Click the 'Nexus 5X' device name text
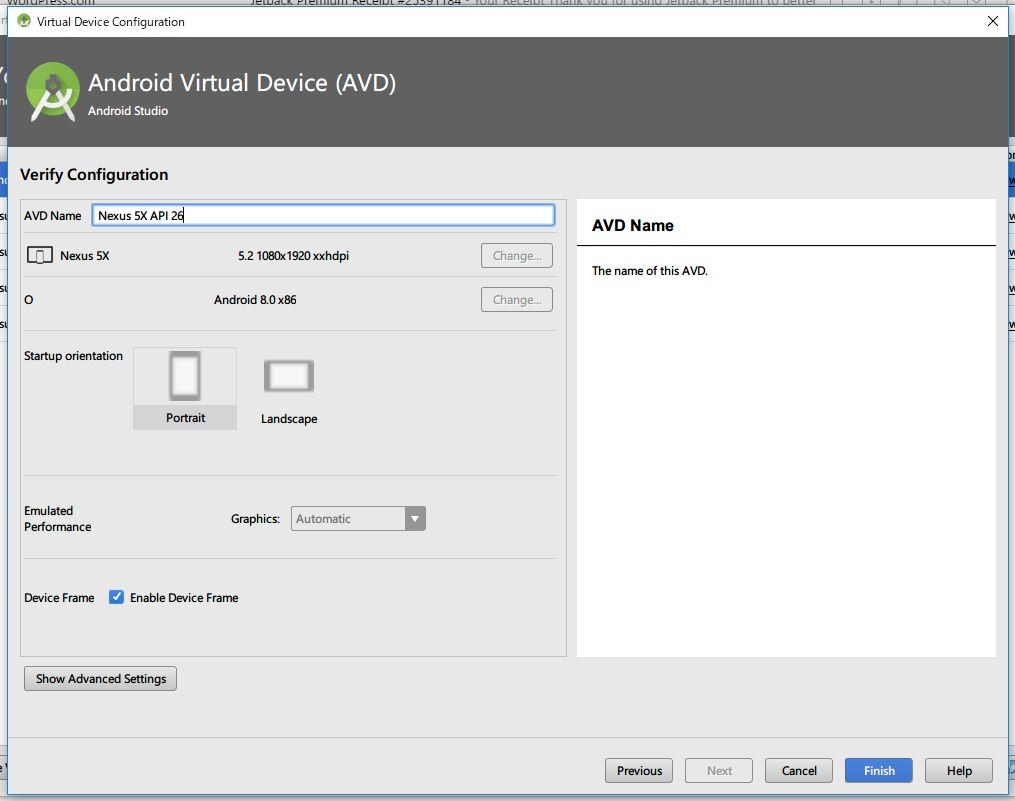The image size is (1015, 801). pos(85,256)
